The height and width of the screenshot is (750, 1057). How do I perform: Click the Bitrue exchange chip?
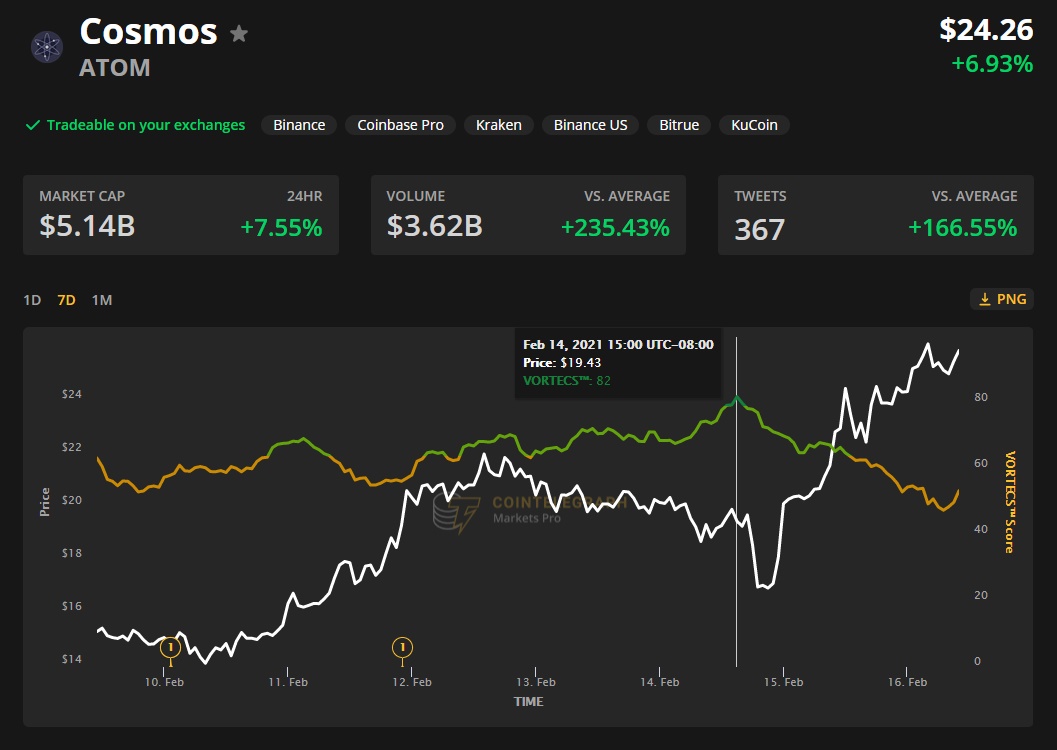pos(679,125)
